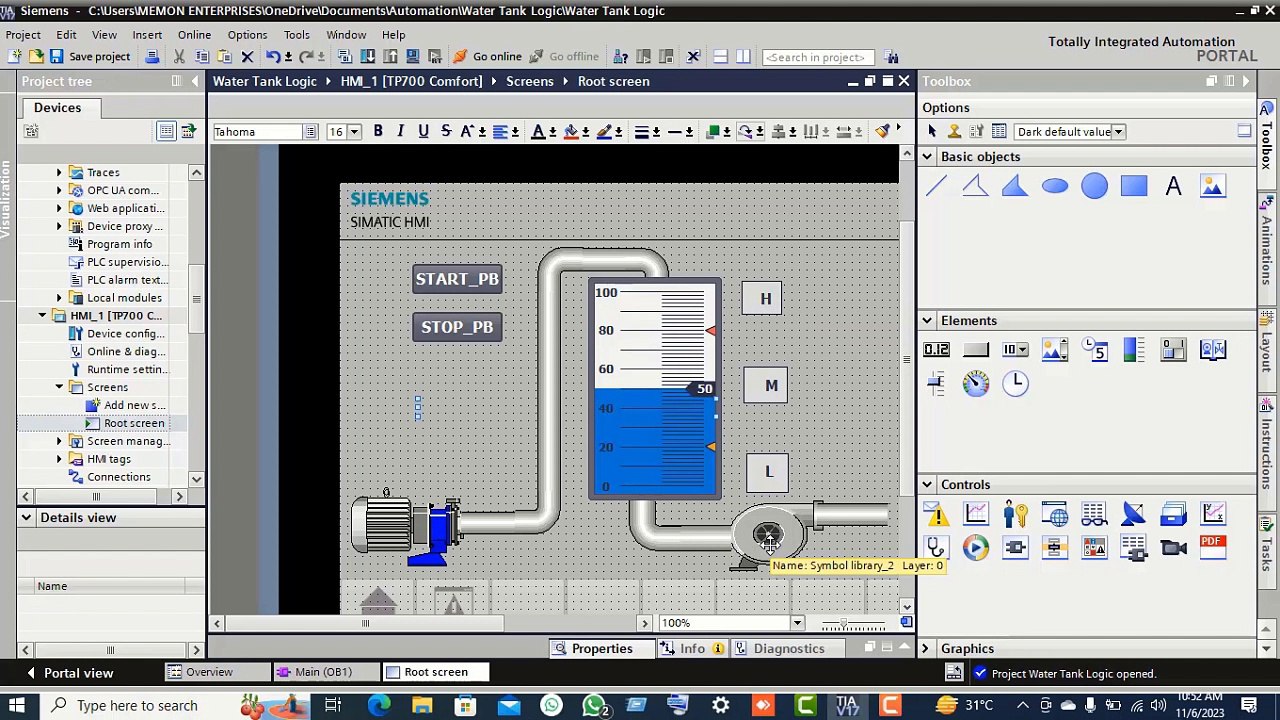The width and height of the screenshot is (1280, 720).
Task: Select the Graphic view object
Action: point(1212,186)
